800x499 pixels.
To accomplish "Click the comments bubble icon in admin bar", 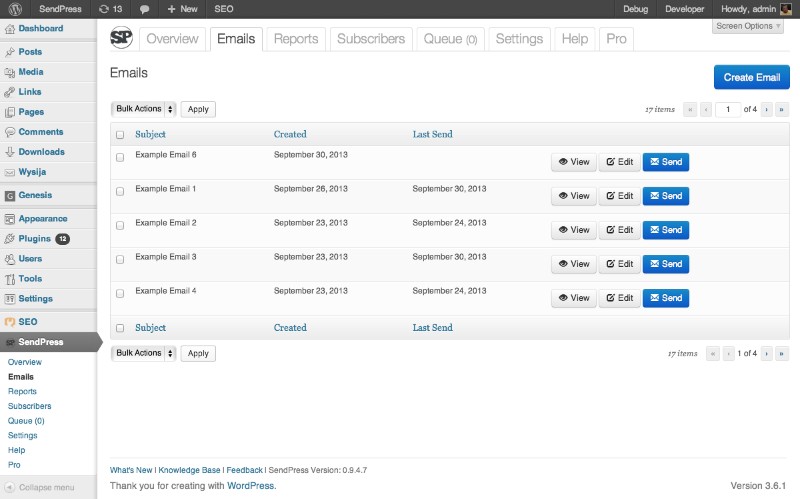I will [145, 9].
